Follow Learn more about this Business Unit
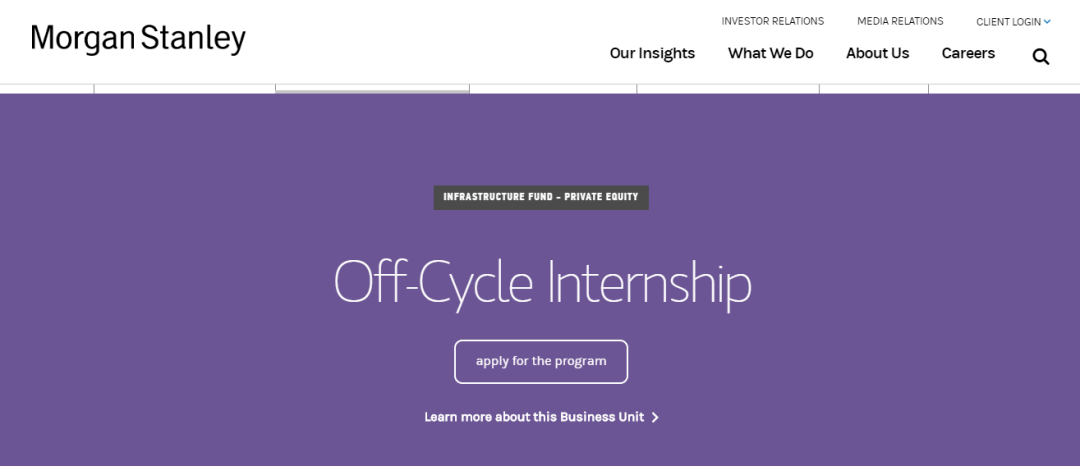 pos(534,417)
